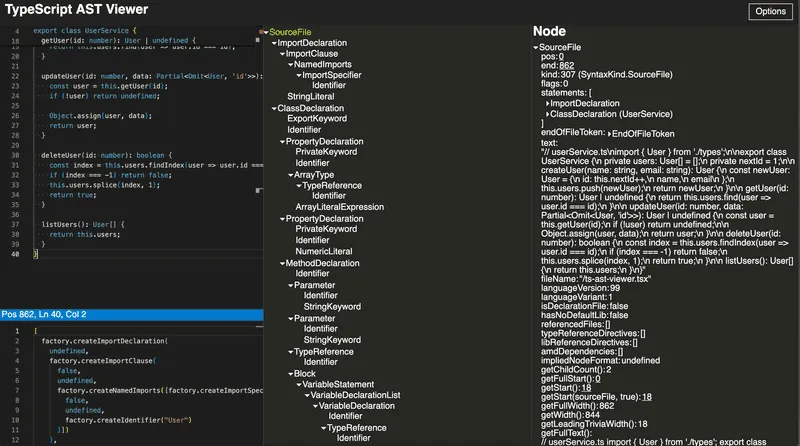Click the 'kind:307 (SyntaxKind.SourceFile)' property

coord(607,75)
